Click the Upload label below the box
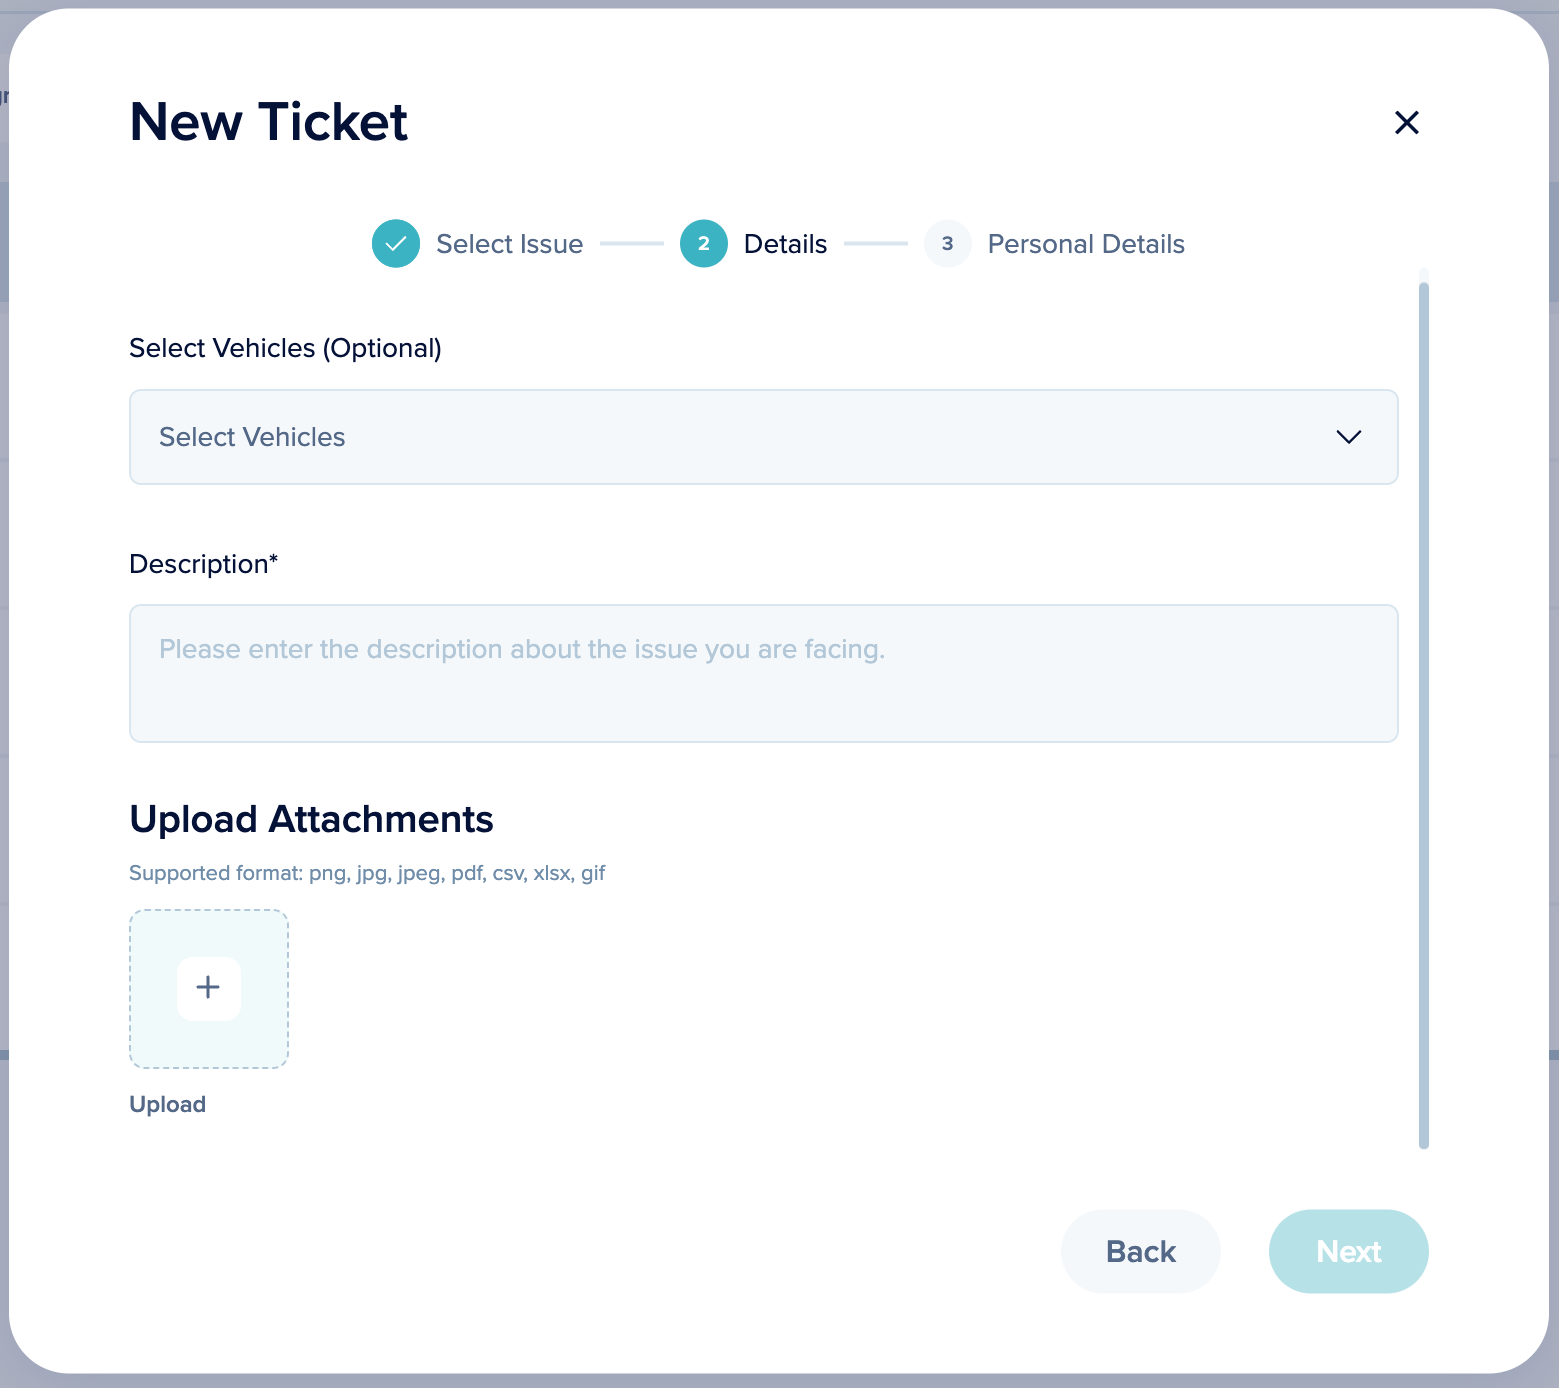The height and width of the screenshot is (1388, 1559). click(x=168, y=1104)
